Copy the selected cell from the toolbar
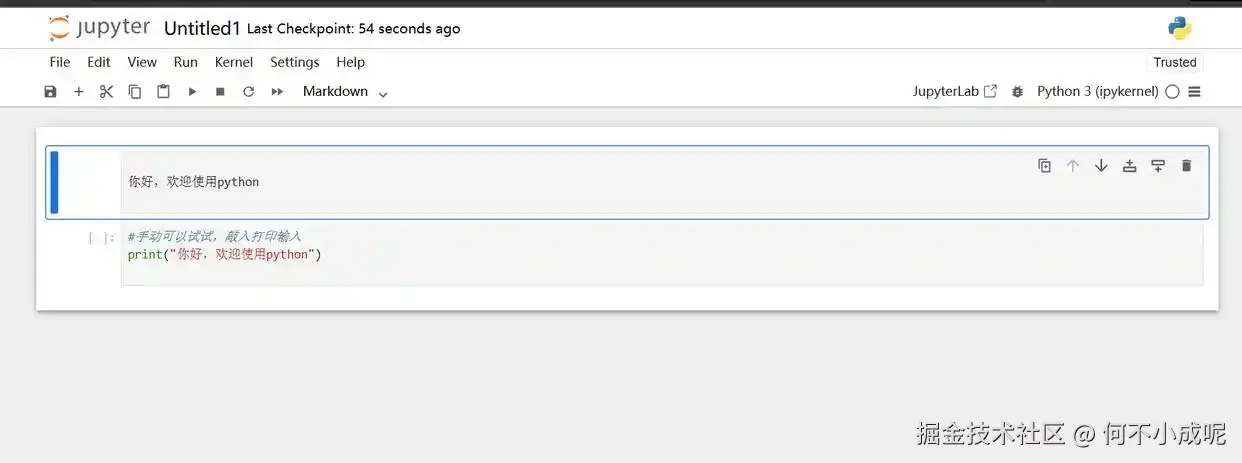This screenshot has width=1242, height=463. [x=135, y=91]
